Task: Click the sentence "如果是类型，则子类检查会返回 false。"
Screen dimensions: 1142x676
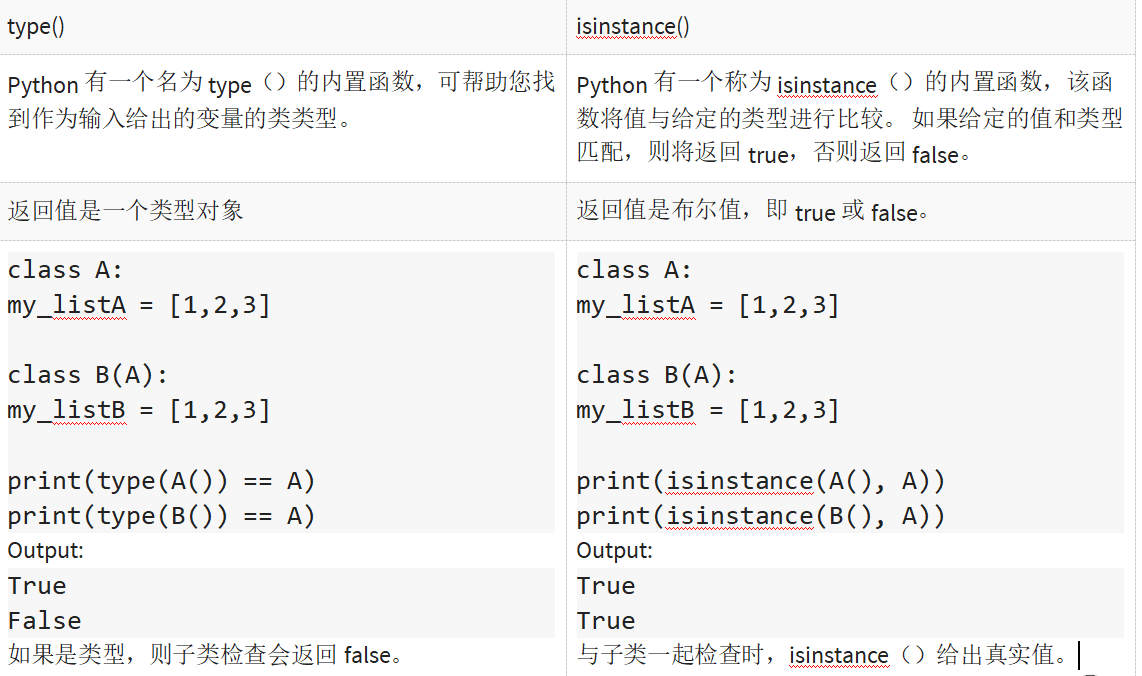Action: pyautogui.click(x=205, y=656)
